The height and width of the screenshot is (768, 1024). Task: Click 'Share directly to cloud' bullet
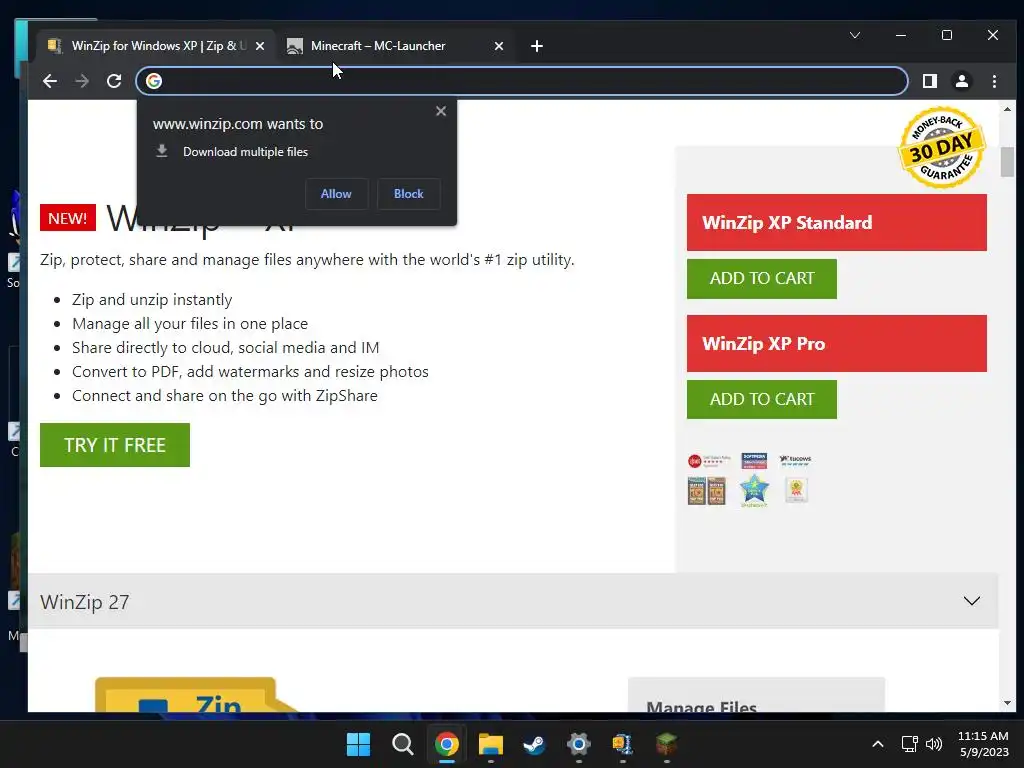225,347
